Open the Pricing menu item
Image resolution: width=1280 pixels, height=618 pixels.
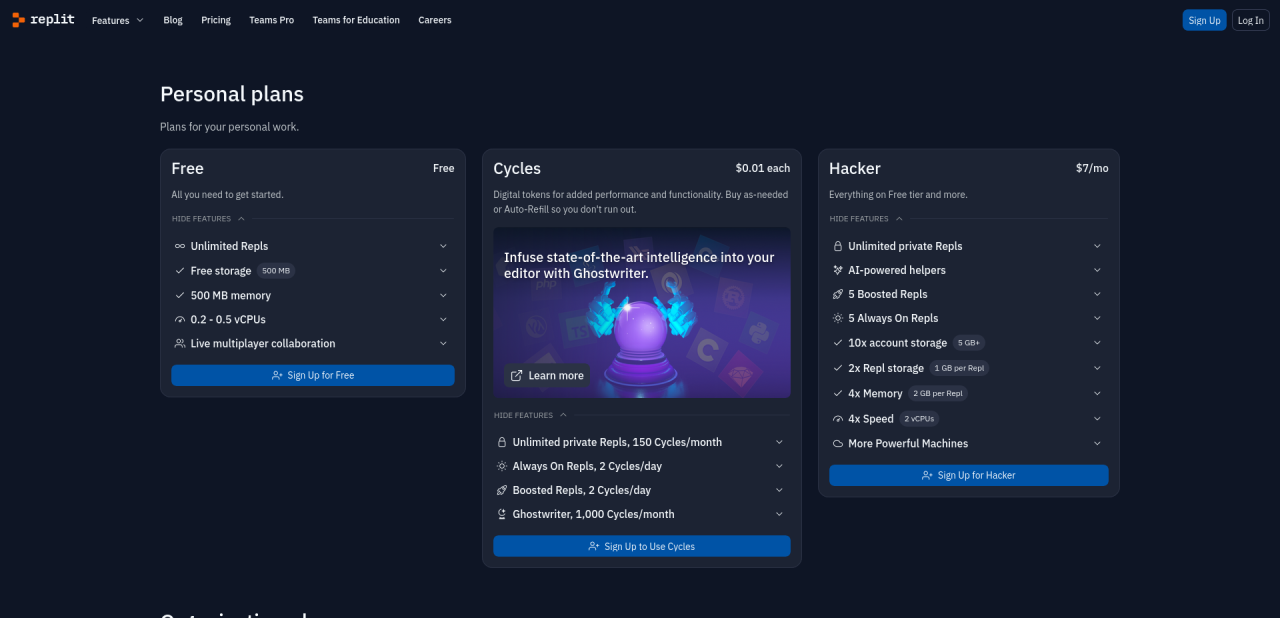(x=215, y=20)
